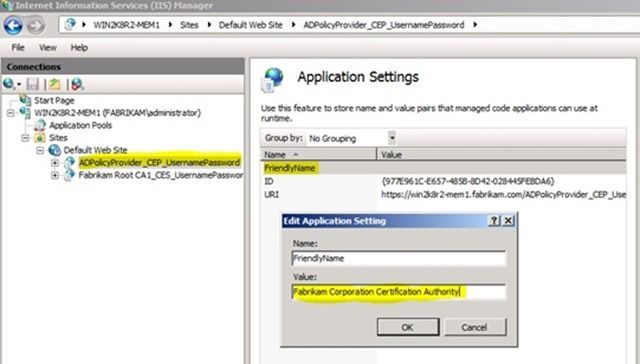Close the Edit Application Setting dialog
640x364 pixels.
tap(508, 221)
